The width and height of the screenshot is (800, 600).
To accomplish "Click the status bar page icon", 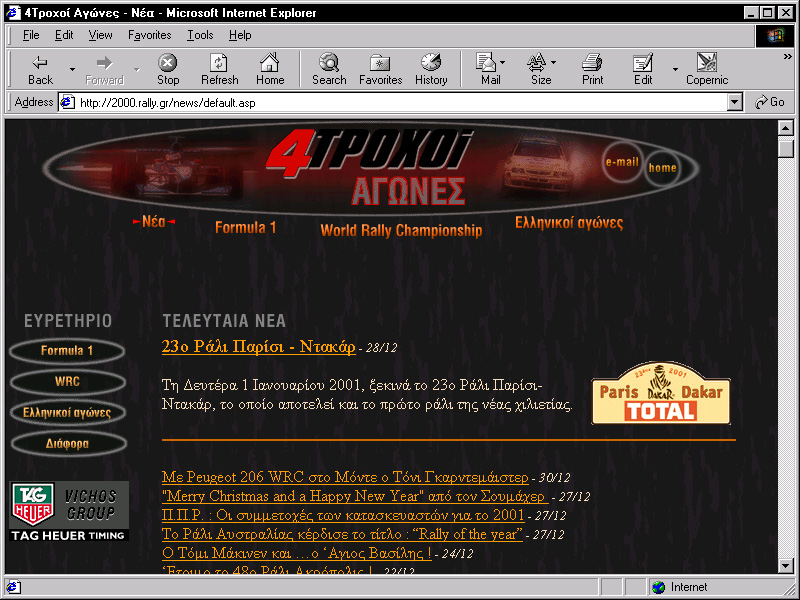I will tap(13, 587).
